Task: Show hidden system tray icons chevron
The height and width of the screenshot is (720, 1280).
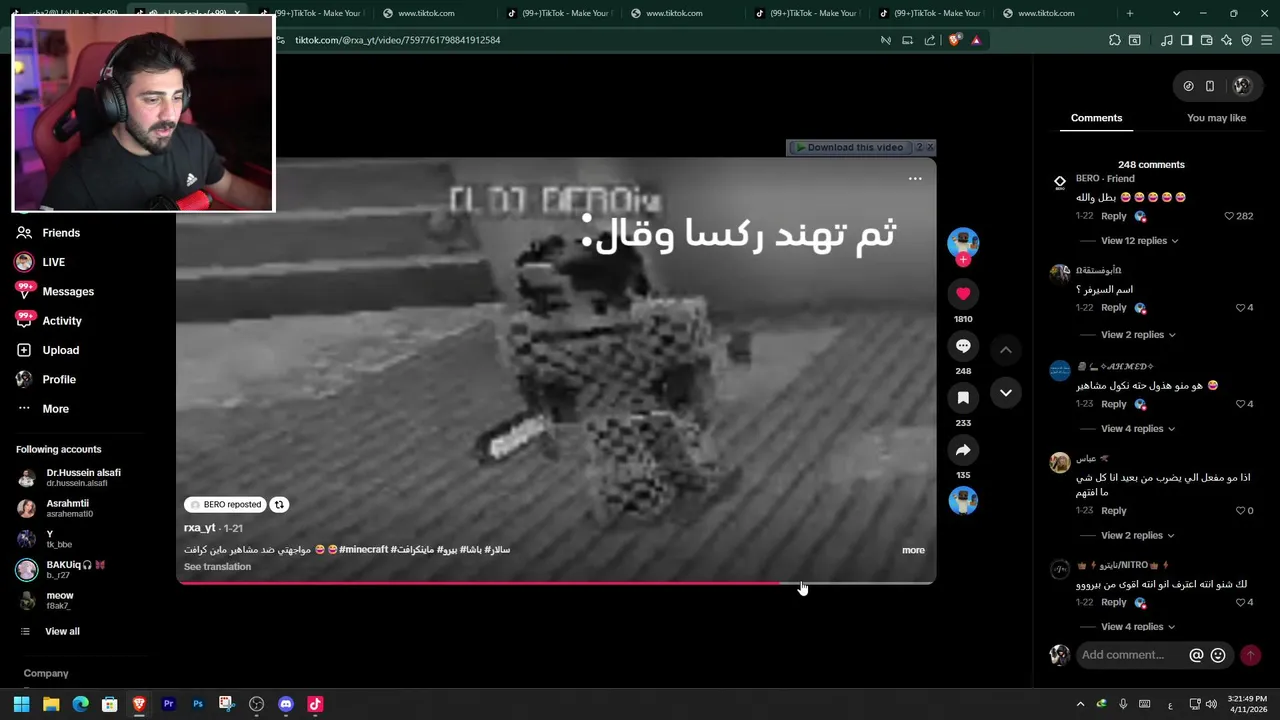Action: [x=1080, y=704]
